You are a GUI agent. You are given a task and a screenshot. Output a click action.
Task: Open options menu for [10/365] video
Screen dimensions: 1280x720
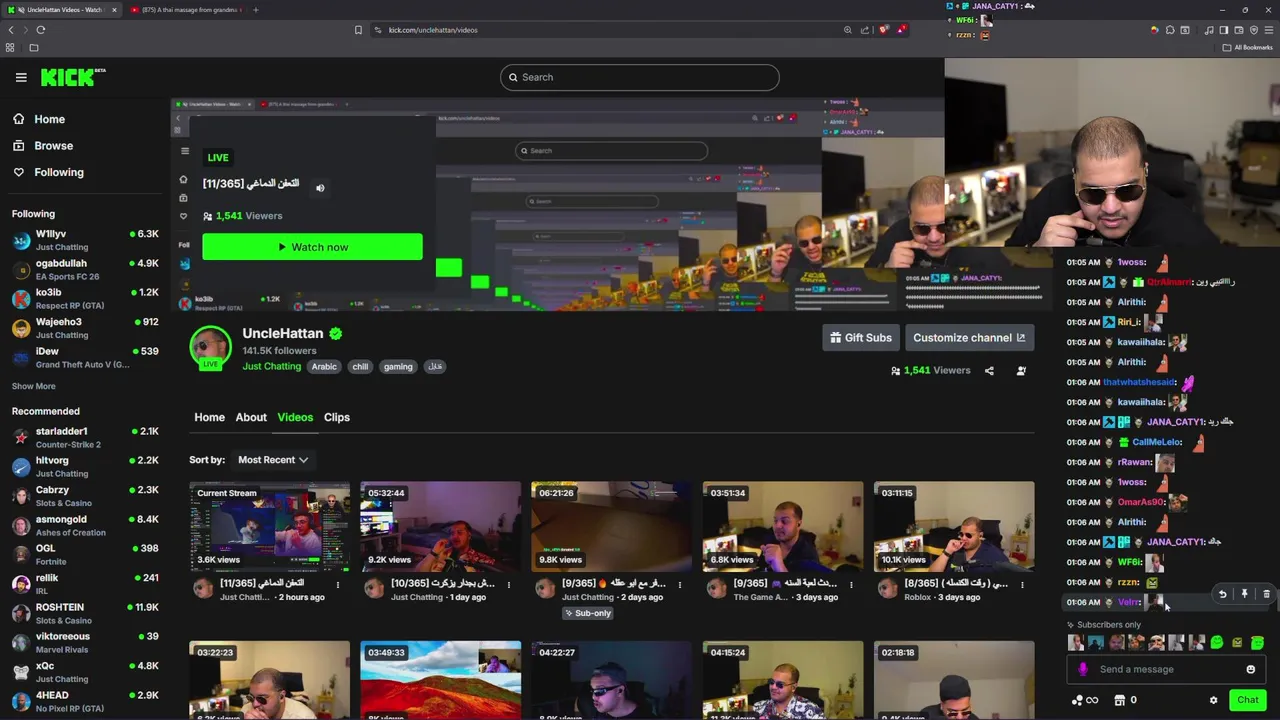pyautogui.click(x=509, y=584)
